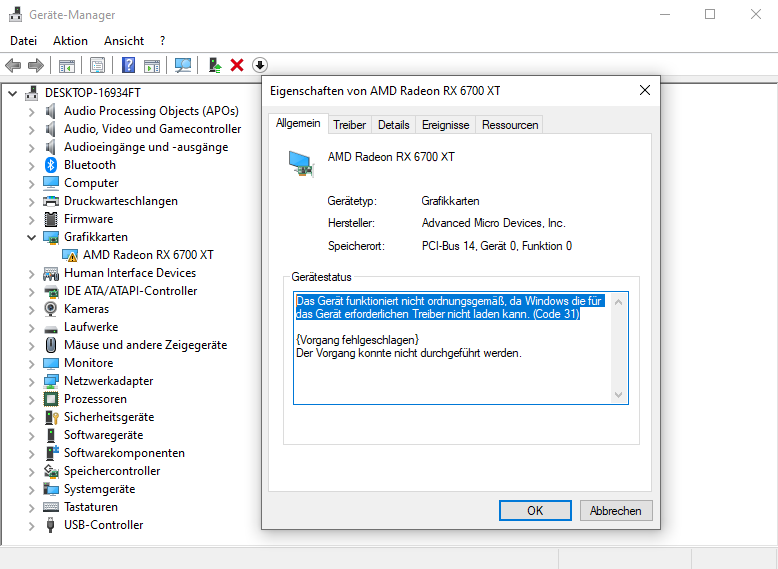Click 'Der Vorgang konnte nicht durchgeführt werden.'
This screenshot has height=569, width=778.
coord(409,353)
